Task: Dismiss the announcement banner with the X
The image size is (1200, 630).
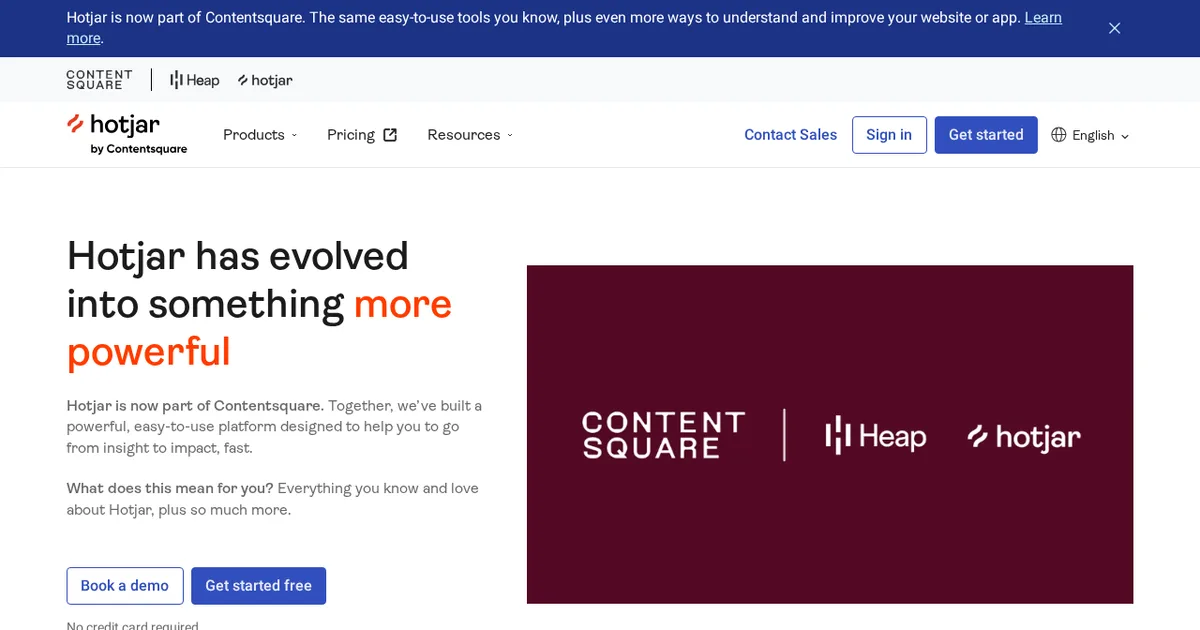Action: [1114, 28]
